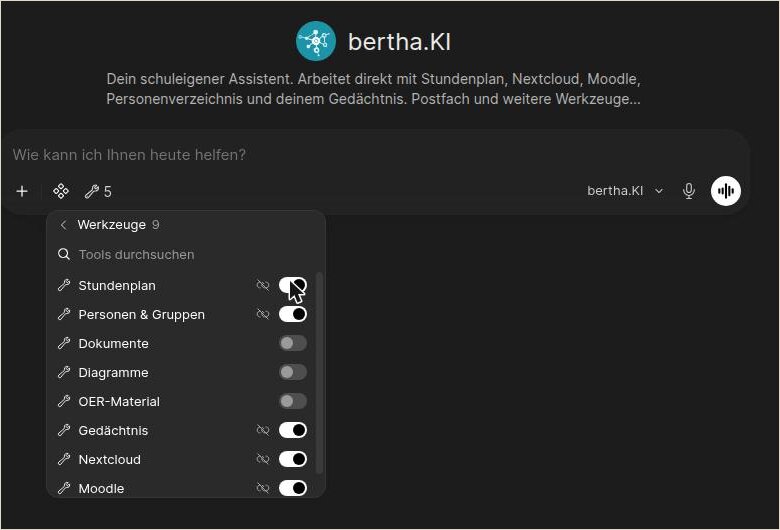This screenshot has height=530, width=780.
Task: Click the assistant description text
Action: point(373,89)
